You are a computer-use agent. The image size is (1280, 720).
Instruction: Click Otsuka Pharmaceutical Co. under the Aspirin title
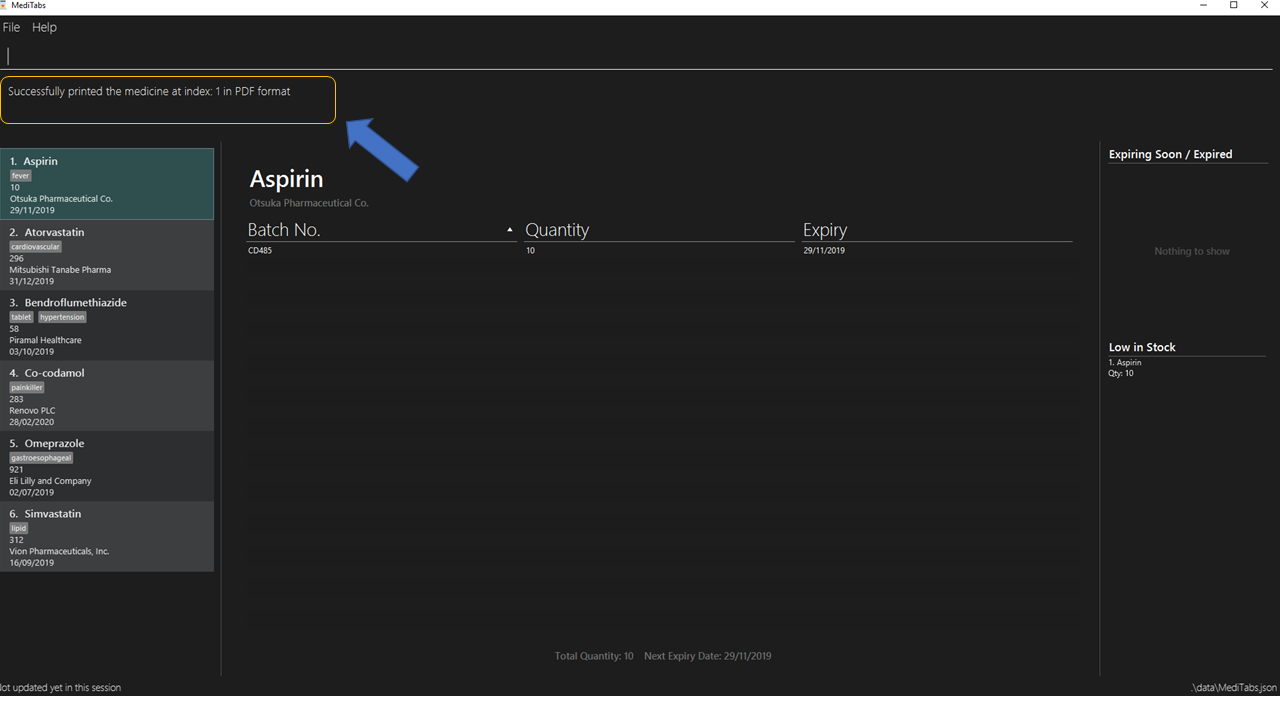(309, 203)
